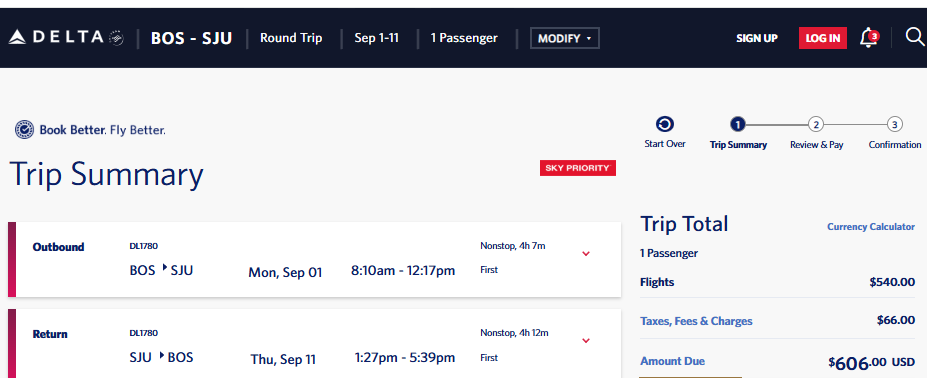The height and width of the screenshot is (378, 927).
Task: Open the search magnifier icon
Action: pyautogui.click(x=915, y=37)
